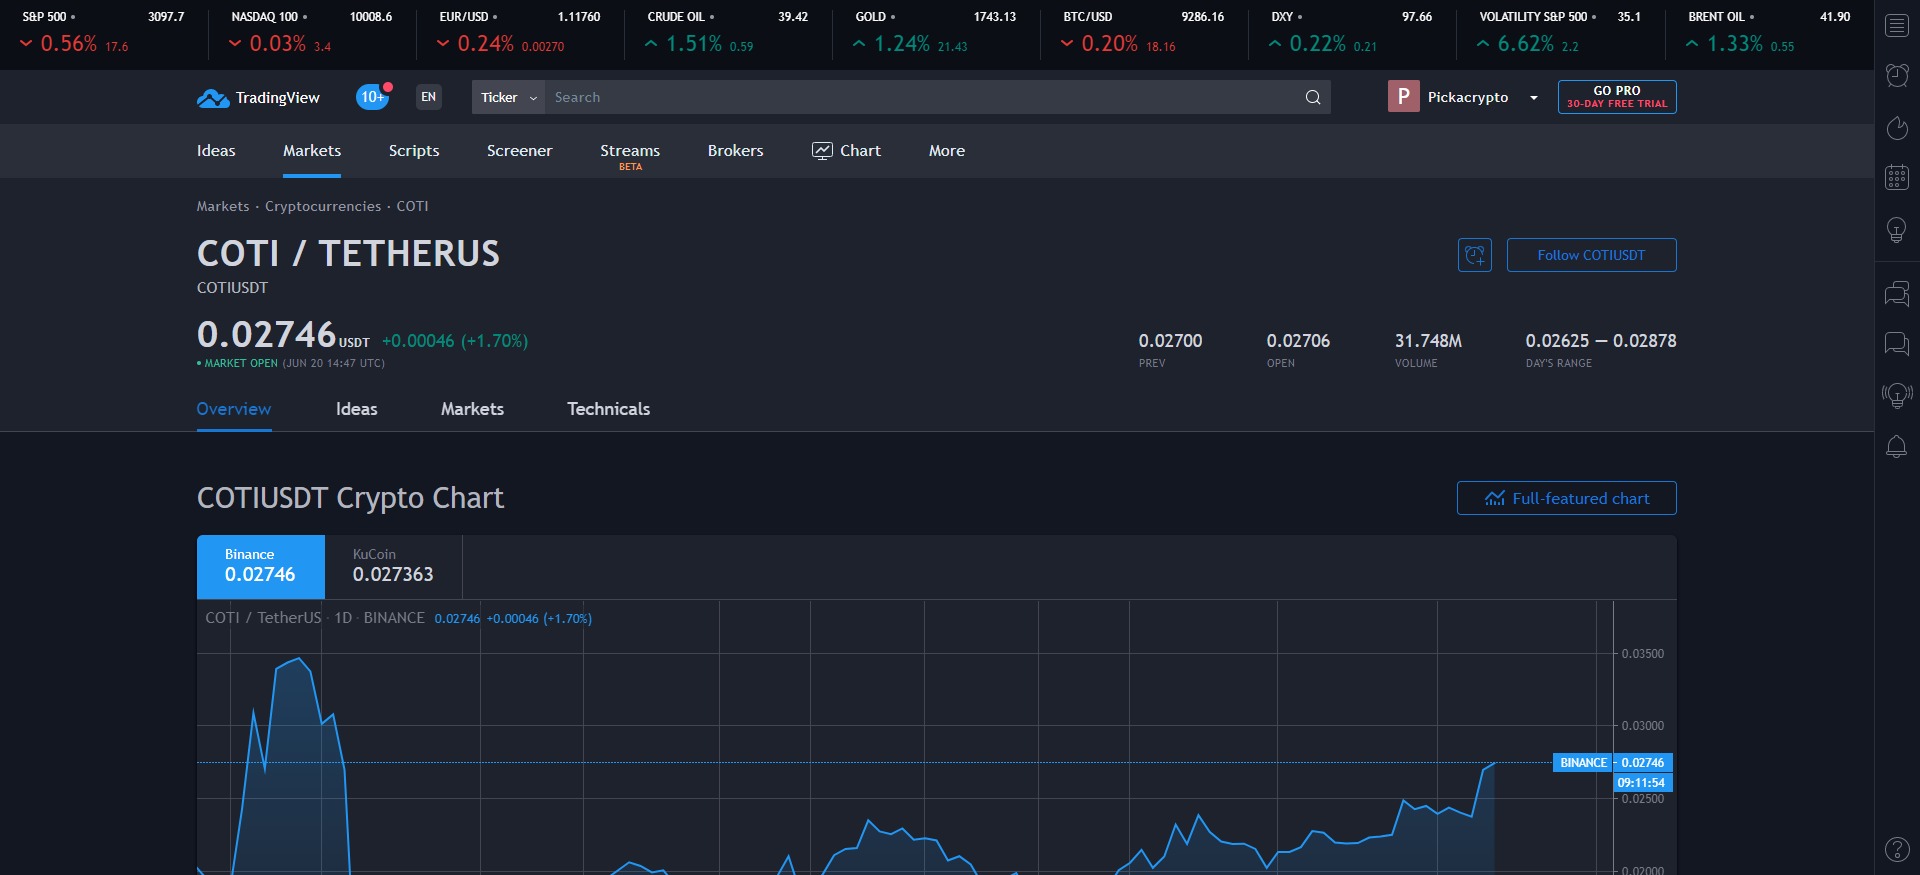This screenshot has height=875, width=1920.
Task: Click the 0.02700 PREV value
Action: pyautogui.click(x=1170, y=341)
